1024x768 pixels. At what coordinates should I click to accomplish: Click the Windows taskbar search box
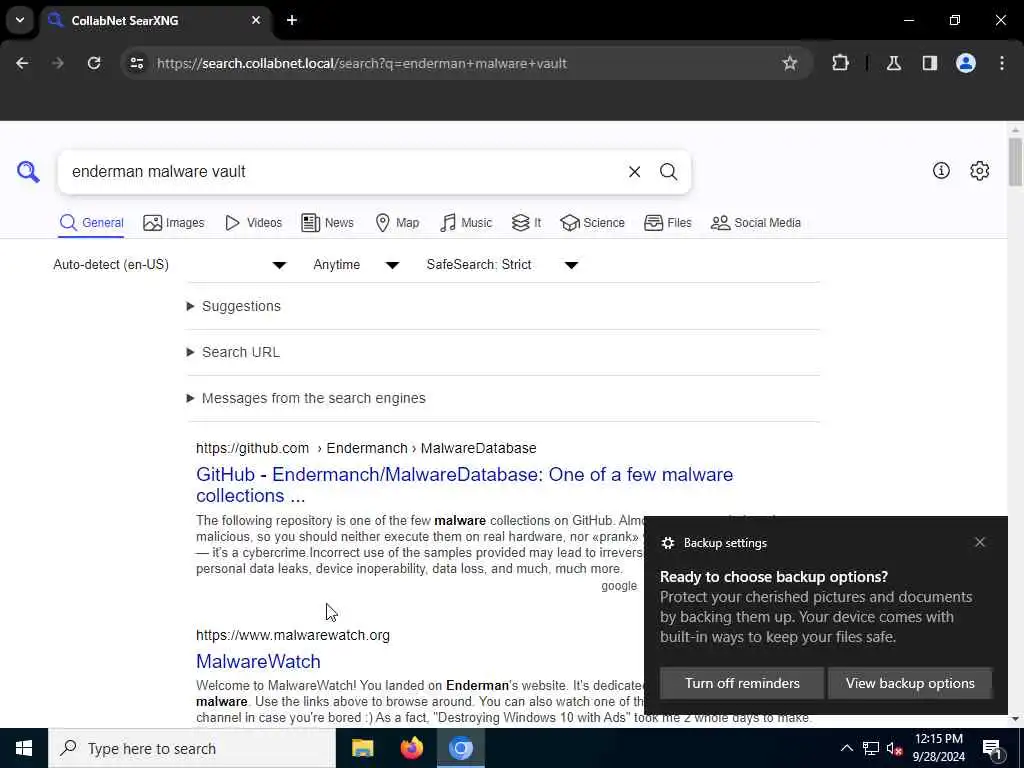coord(192,748)
